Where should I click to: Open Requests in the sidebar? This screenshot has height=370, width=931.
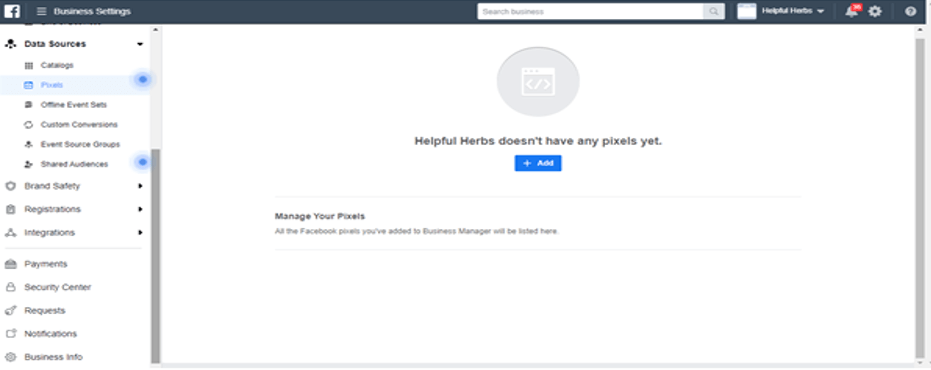click(45, 311)
